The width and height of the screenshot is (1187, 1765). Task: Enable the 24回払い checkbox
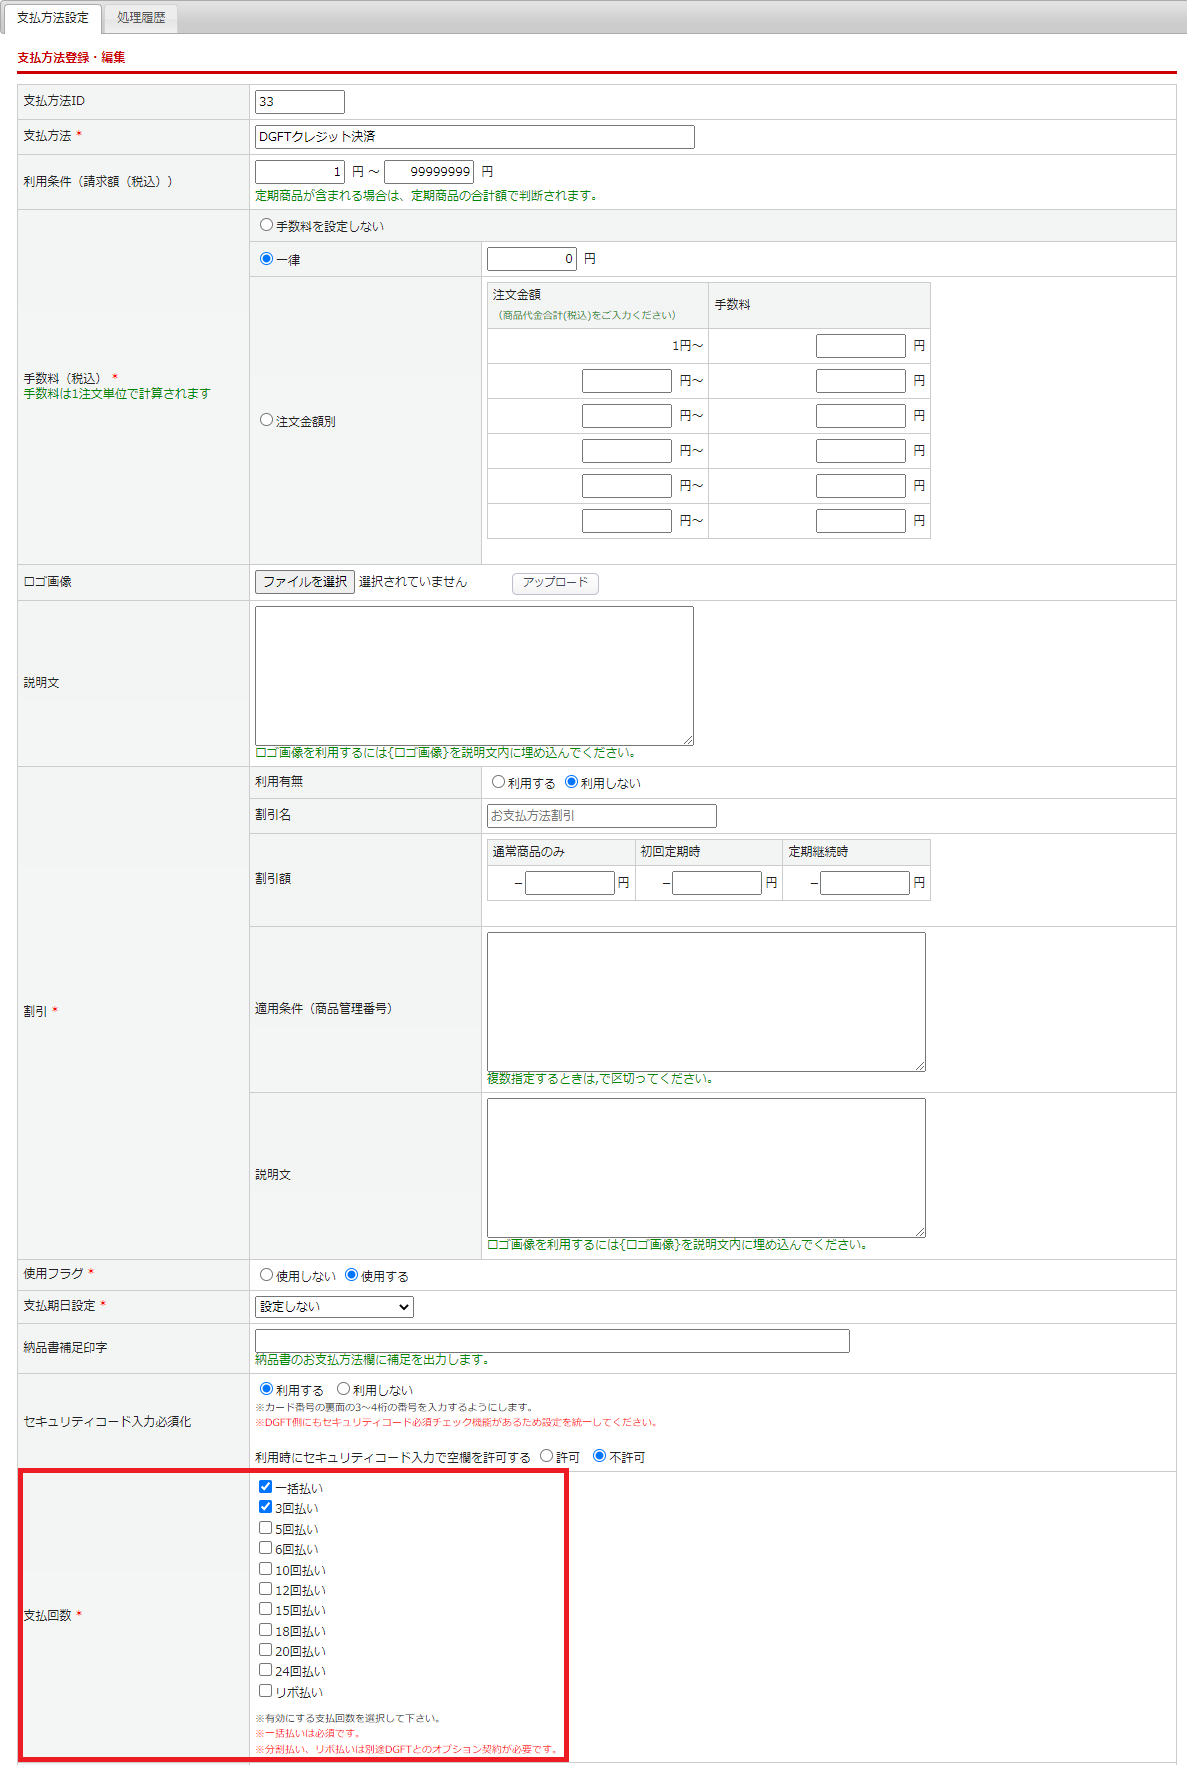[266, 1670]
